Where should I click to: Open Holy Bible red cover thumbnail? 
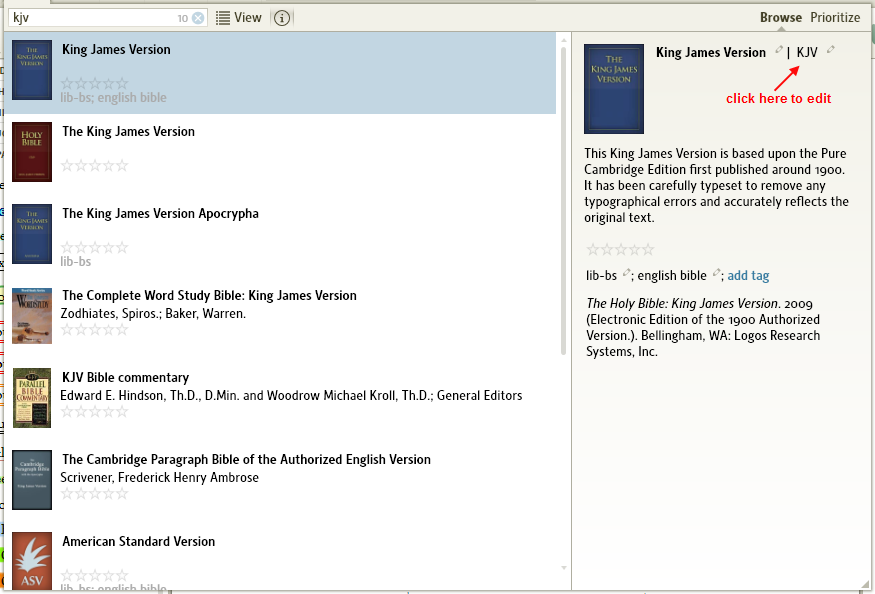coord(32,152)
